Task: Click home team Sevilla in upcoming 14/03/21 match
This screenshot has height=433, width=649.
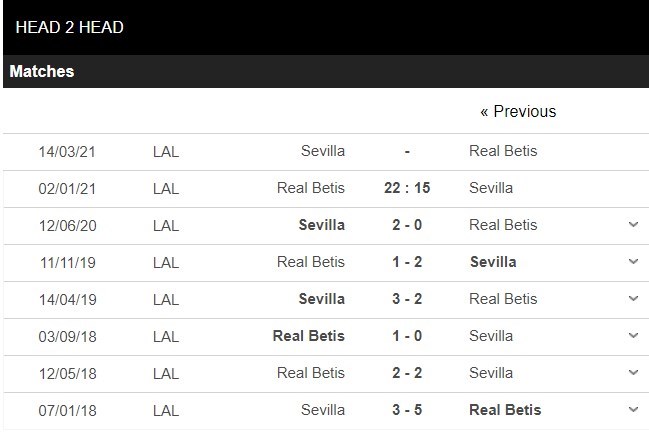Action: pos(323,151)
